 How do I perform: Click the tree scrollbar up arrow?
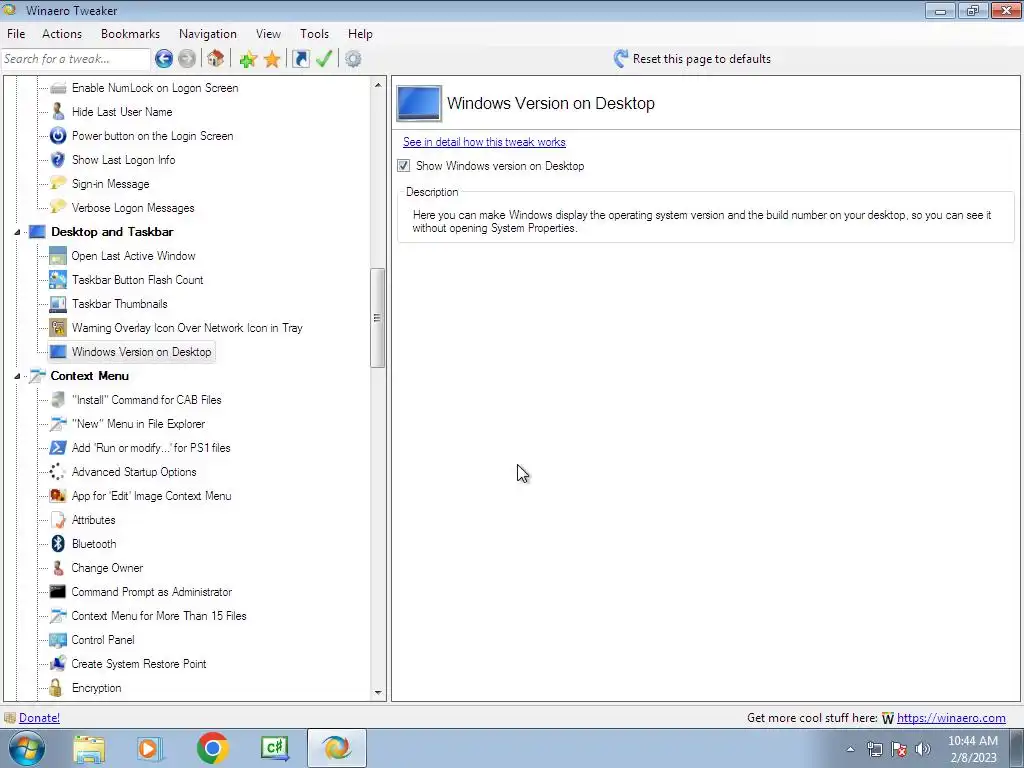[377, 85]
